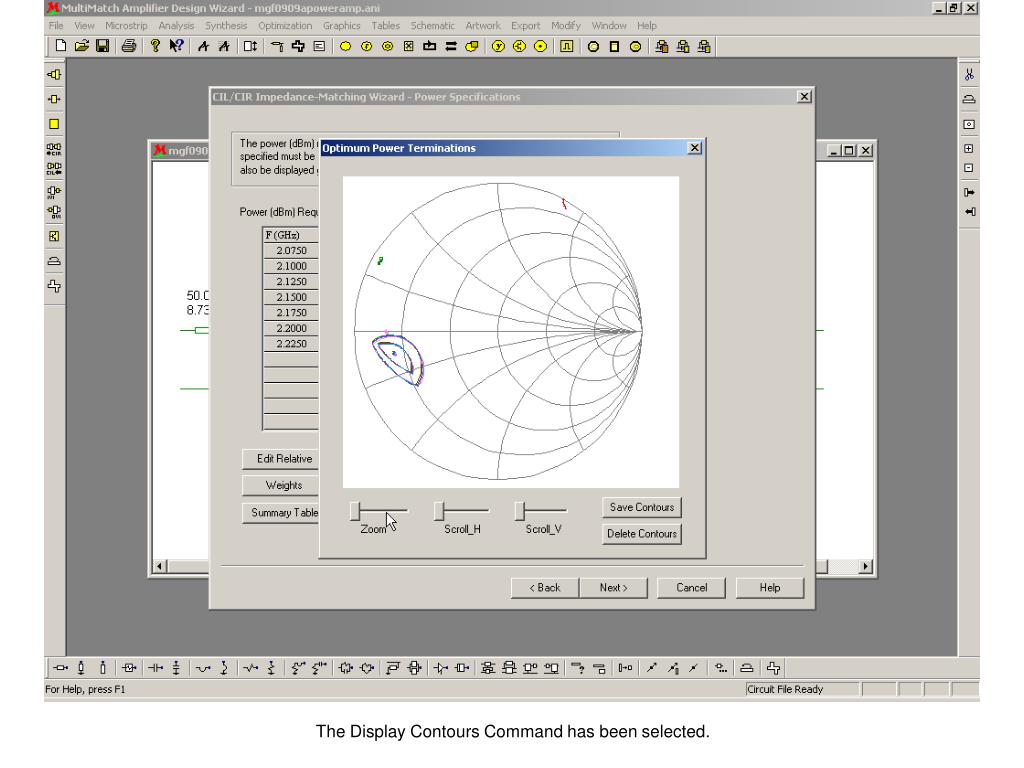Select the 2.2250 frequency cell

(x=291, y=344)
